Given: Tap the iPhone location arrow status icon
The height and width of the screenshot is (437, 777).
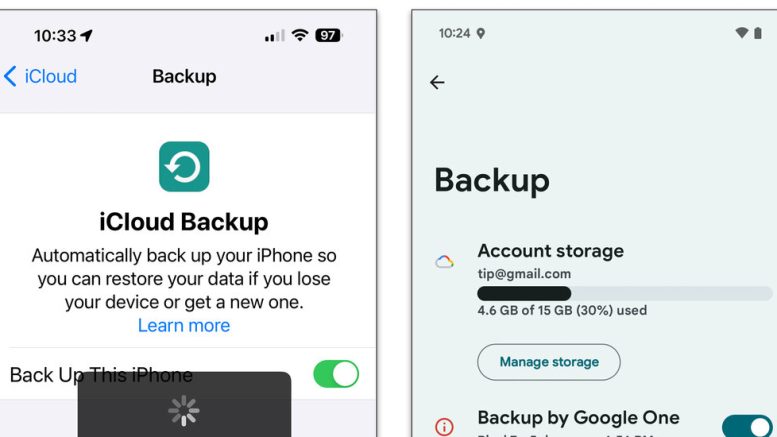Looking at the screenshot, I should point(86,35).
